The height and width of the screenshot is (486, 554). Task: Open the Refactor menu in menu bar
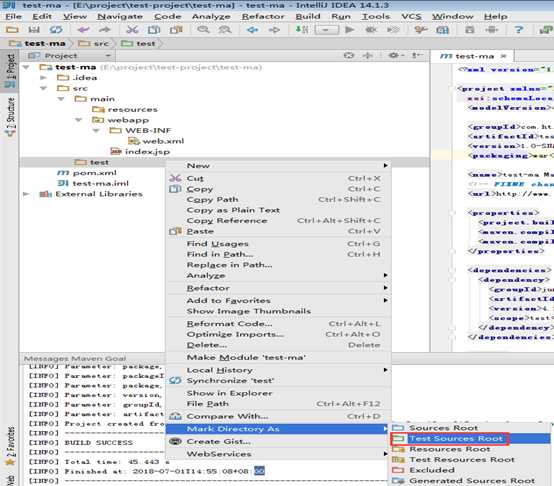[263, 16]
